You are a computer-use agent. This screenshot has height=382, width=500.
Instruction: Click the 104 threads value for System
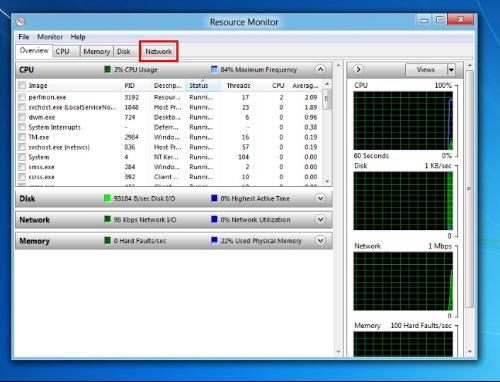tap(243, 157)
